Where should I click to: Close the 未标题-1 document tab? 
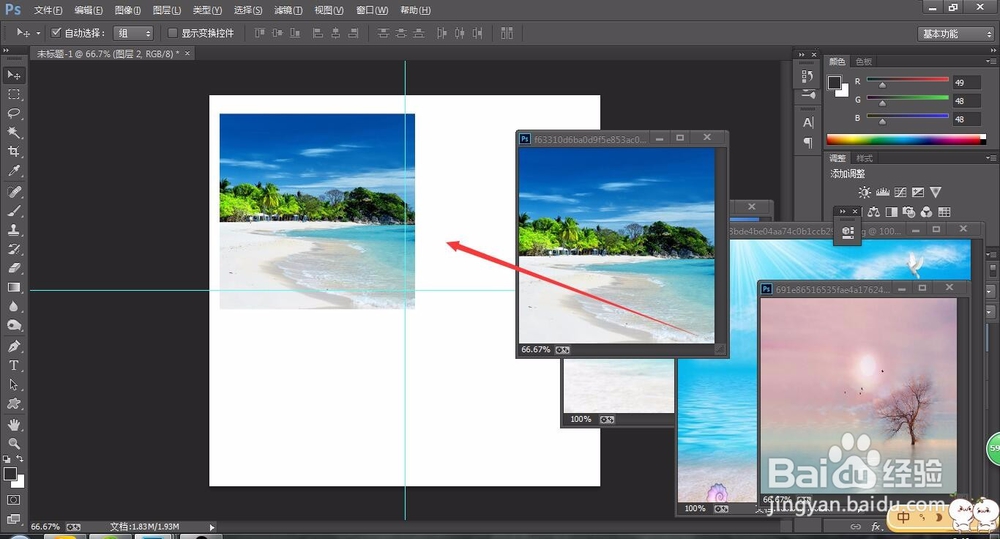[188, 54]
